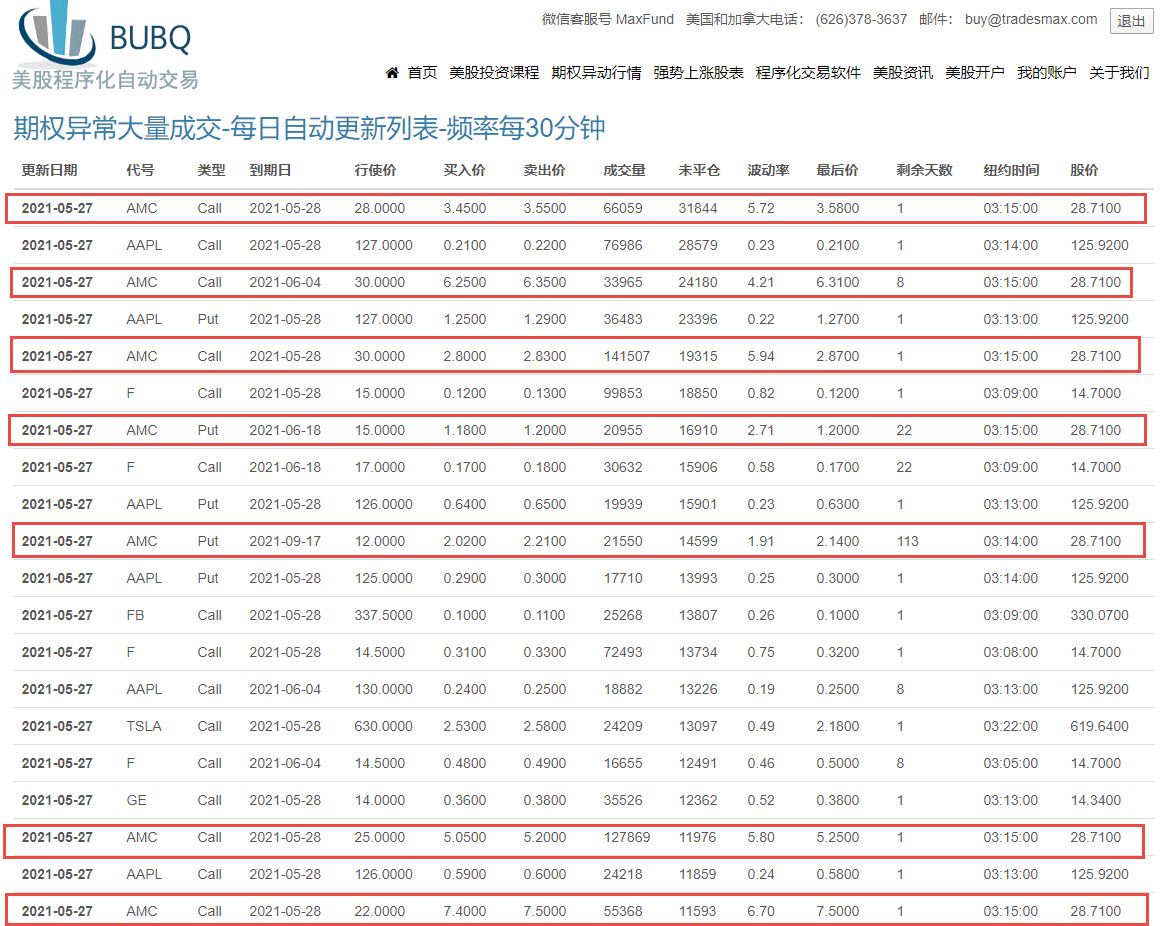Image resolution: width=1162 pixels, height=926 pixels.
Task: Click the 代号 column header
Action: (141, 170)
